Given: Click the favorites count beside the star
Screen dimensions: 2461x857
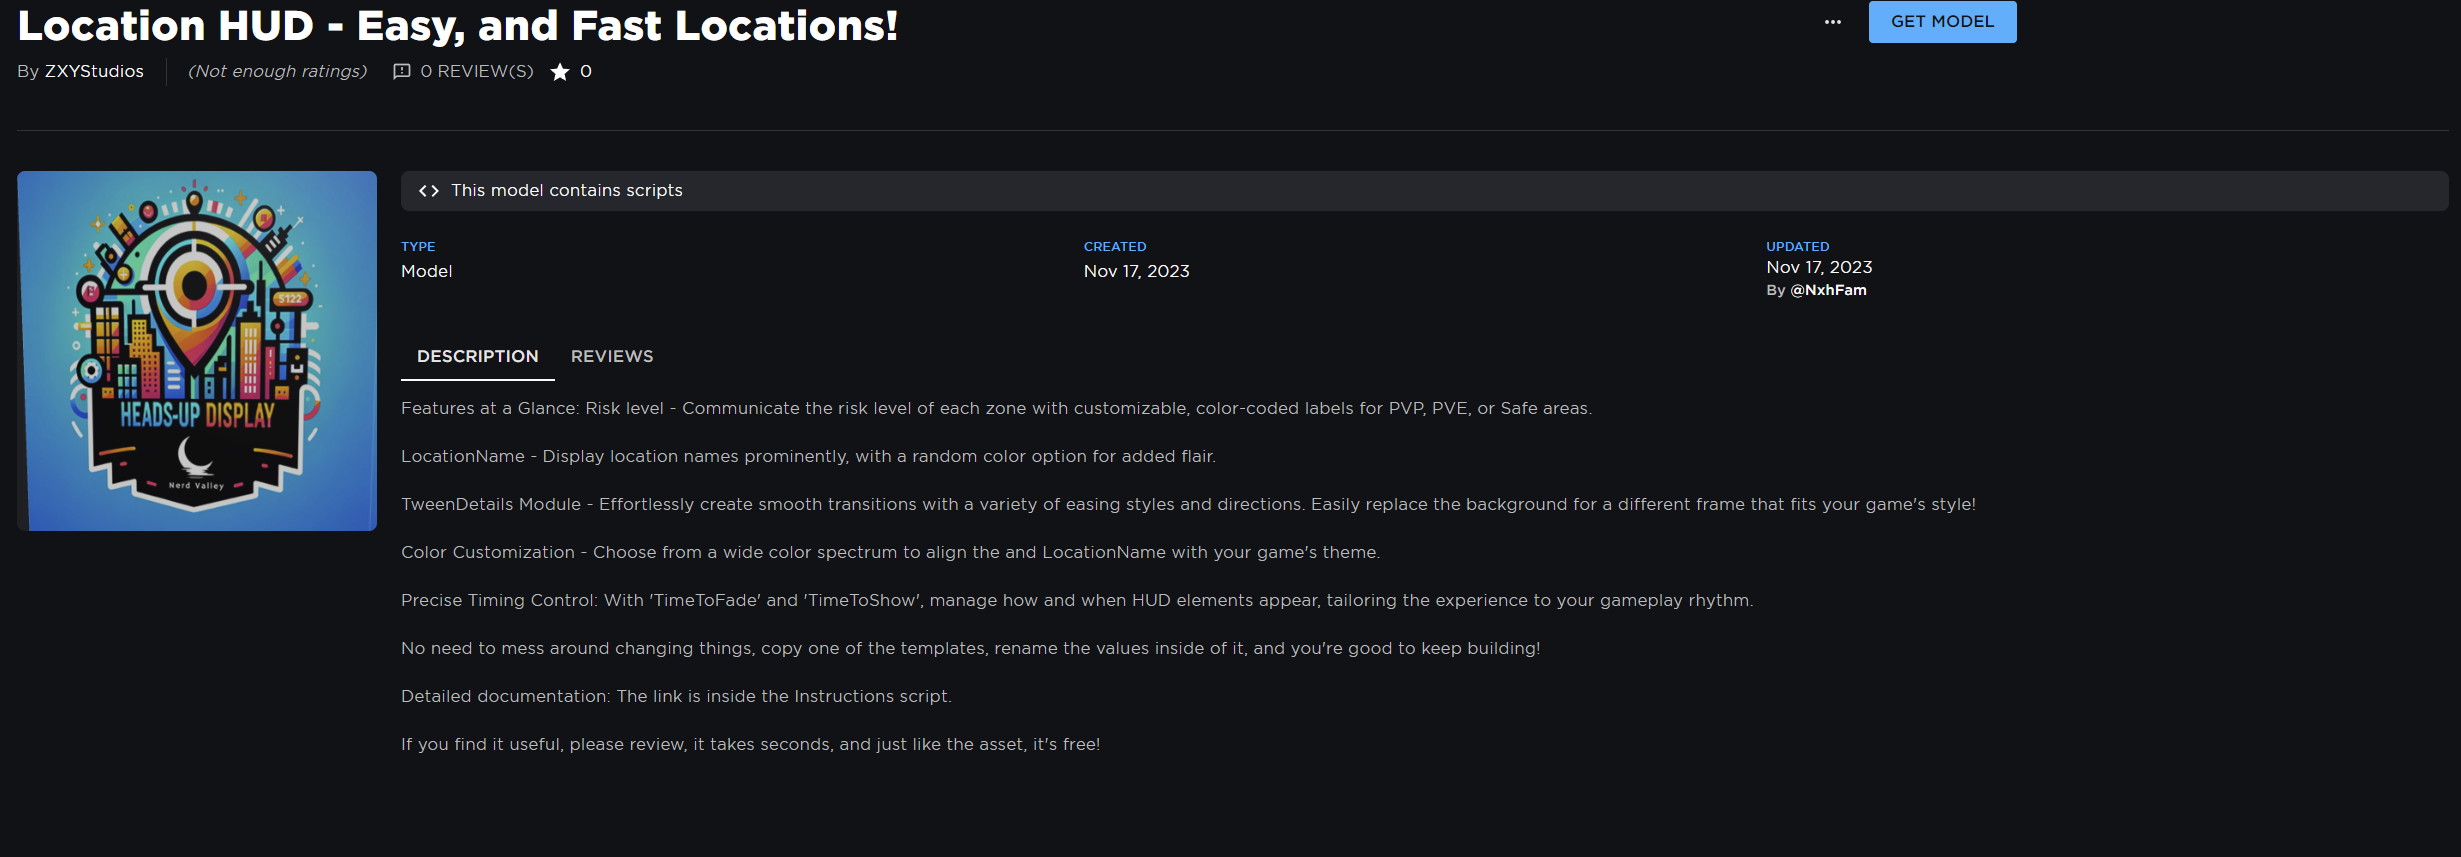Looking at the screenshot, I should [x=586, y=72].
